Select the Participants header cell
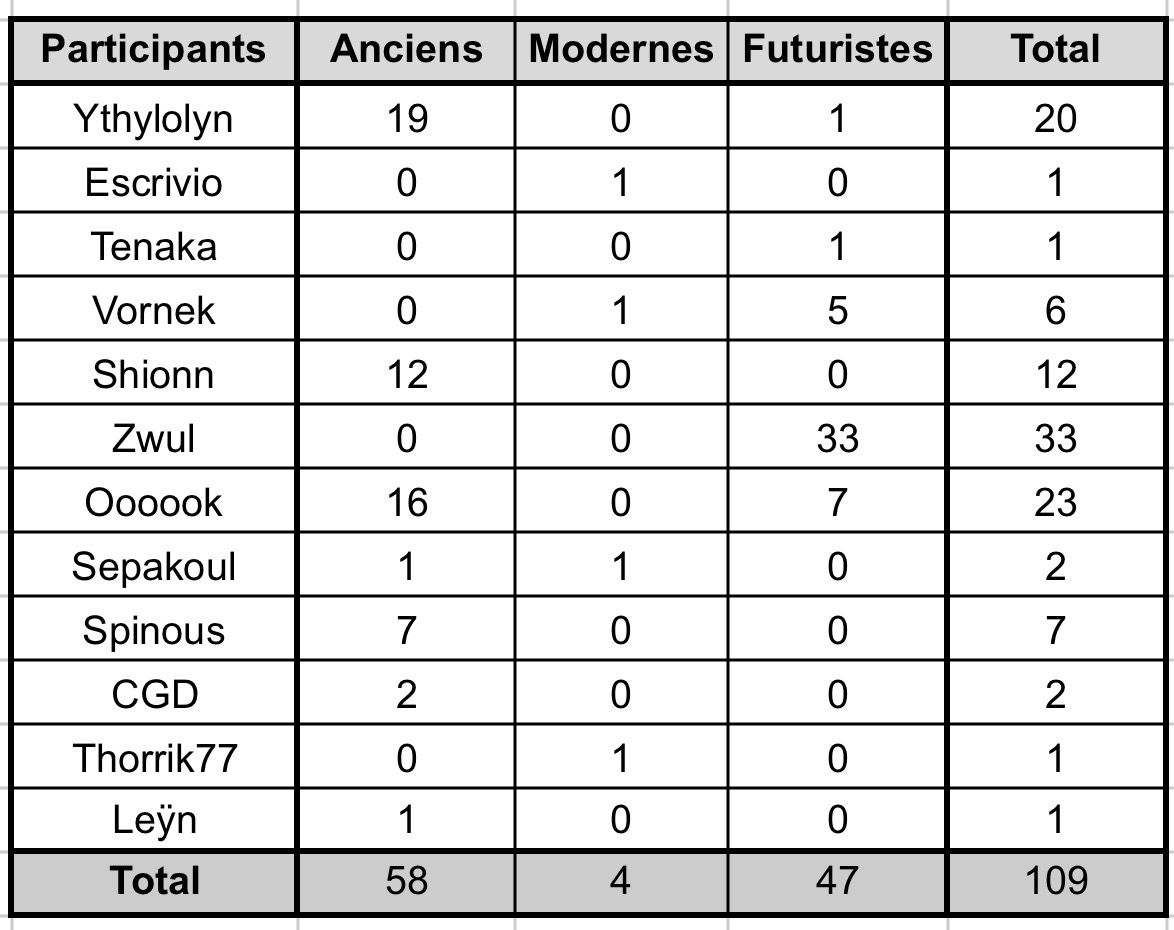Image resolution: width=1174 pixels, height=930 pixels. (154, 49)
